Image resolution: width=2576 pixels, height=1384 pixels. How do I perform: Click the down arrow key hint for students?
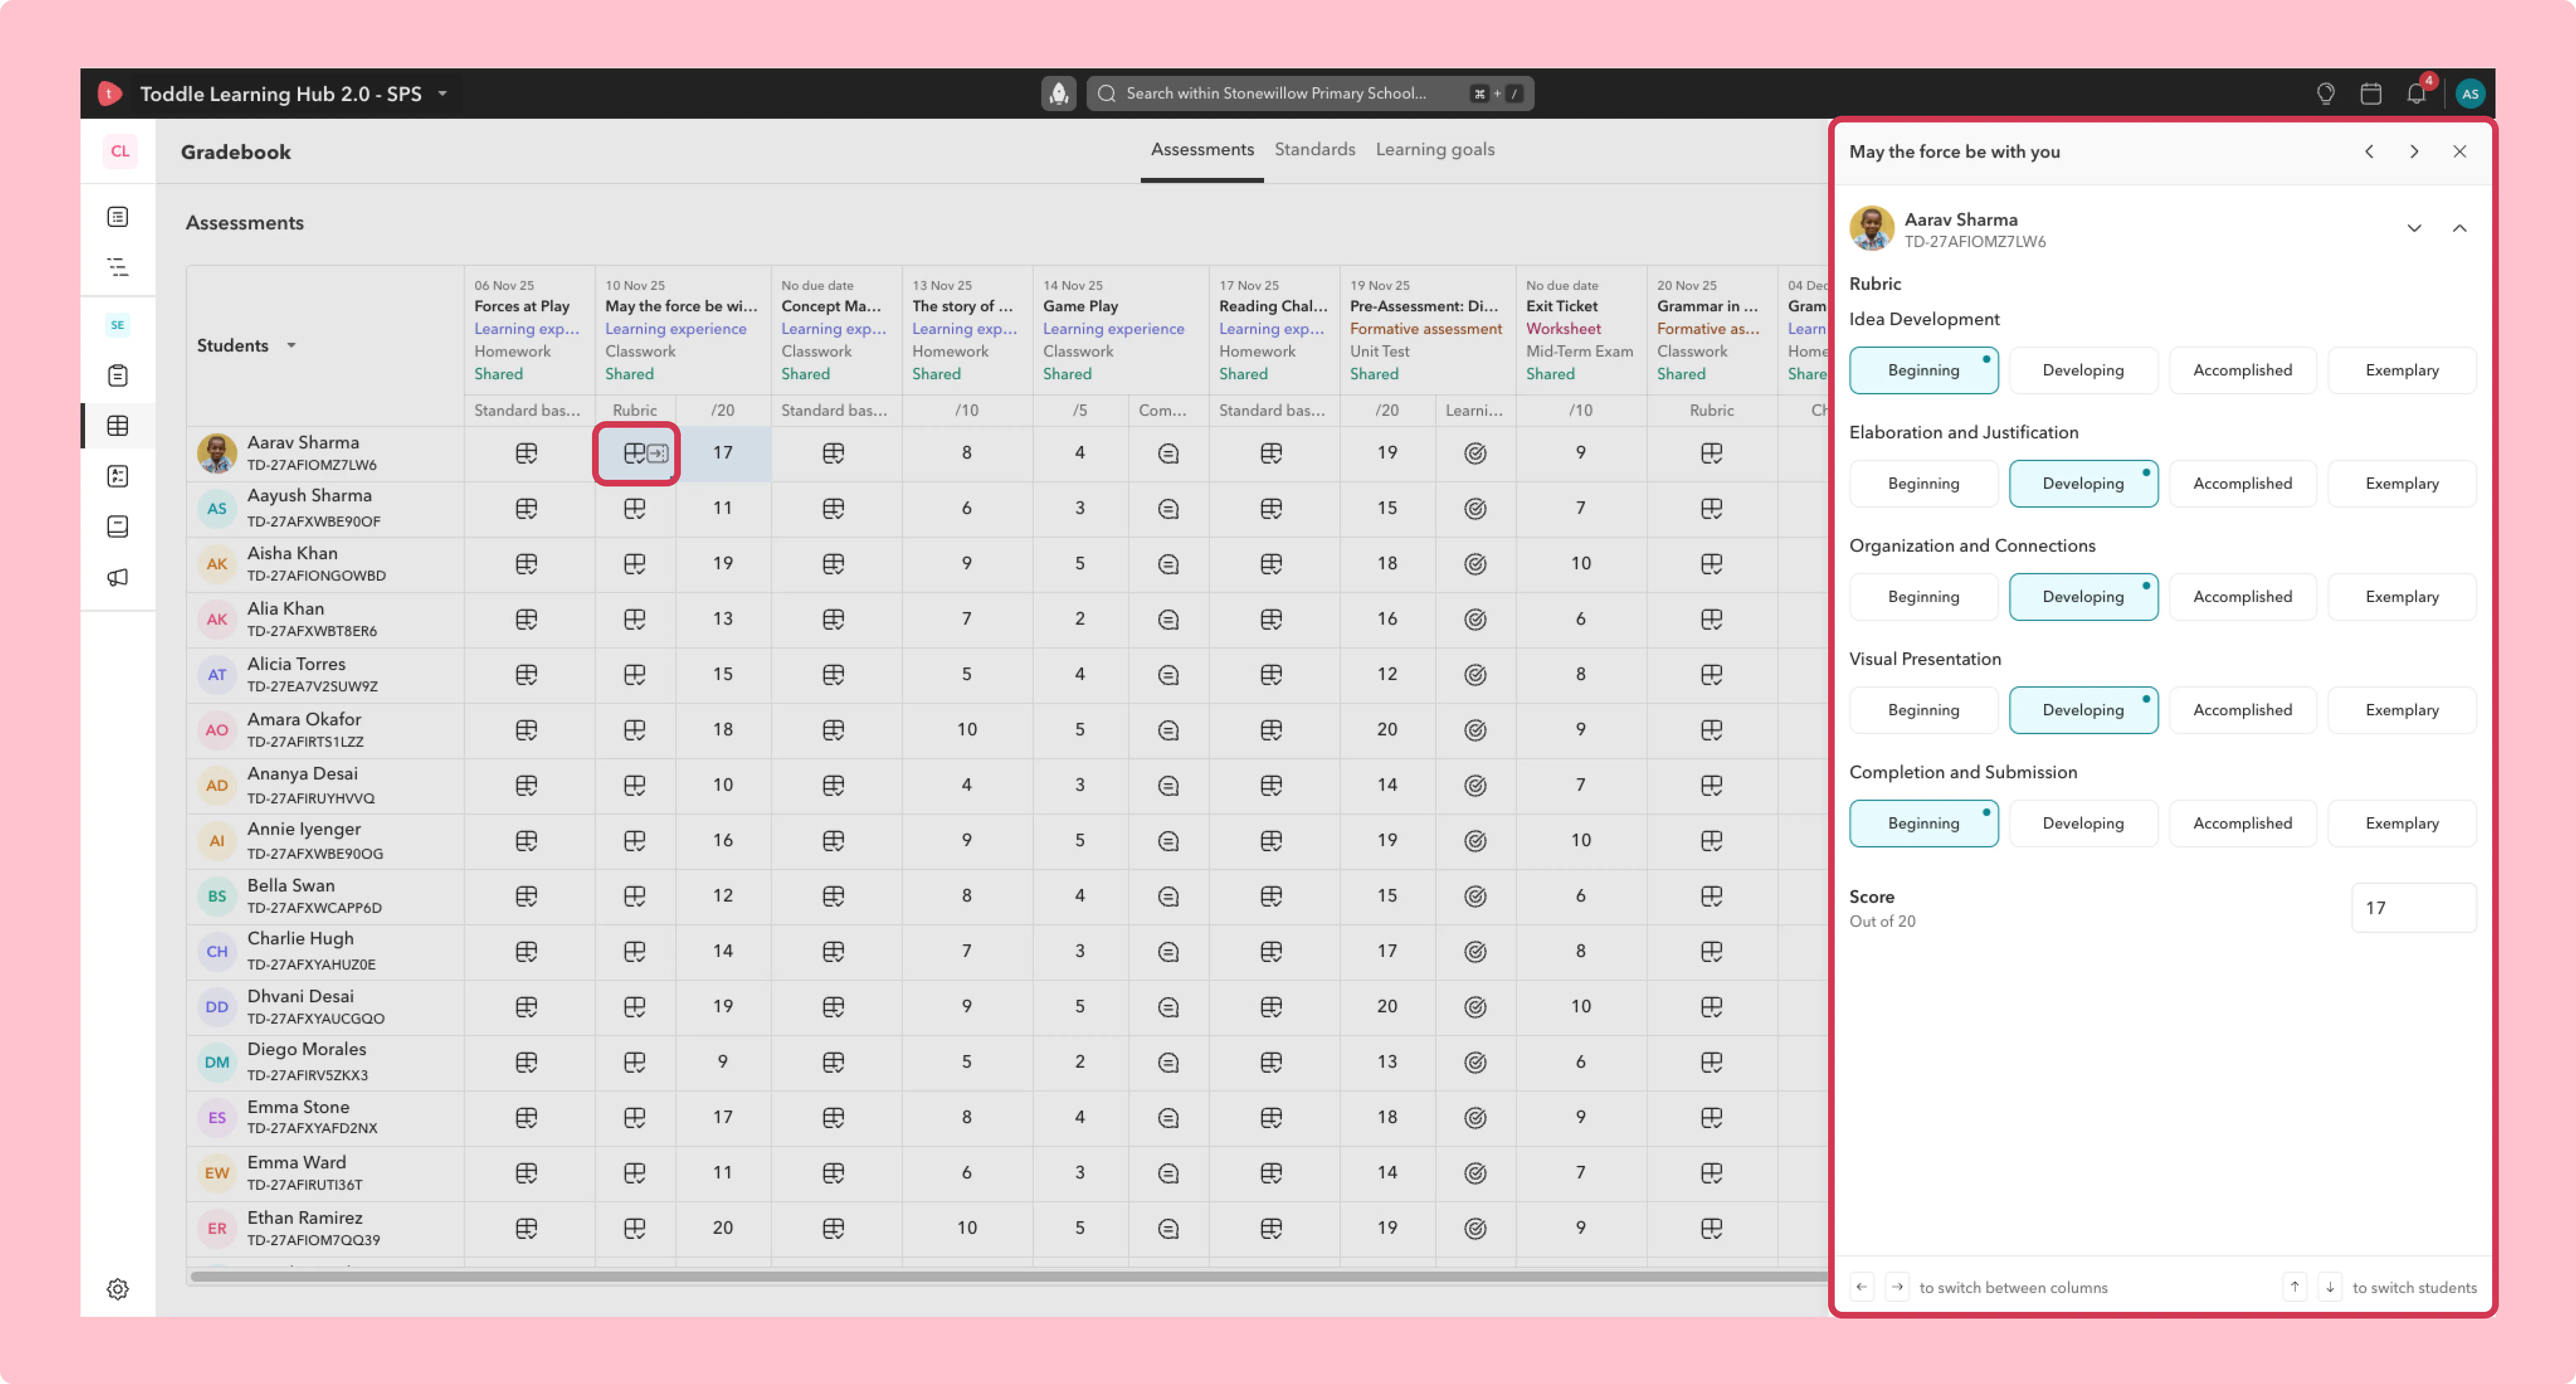coord(2330,1287)
